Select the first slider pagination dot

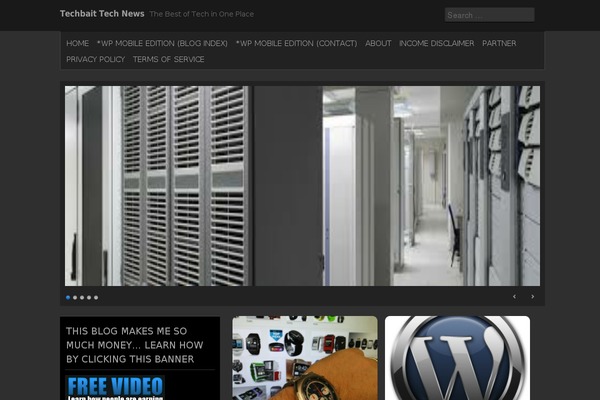[x=68, y=297]
